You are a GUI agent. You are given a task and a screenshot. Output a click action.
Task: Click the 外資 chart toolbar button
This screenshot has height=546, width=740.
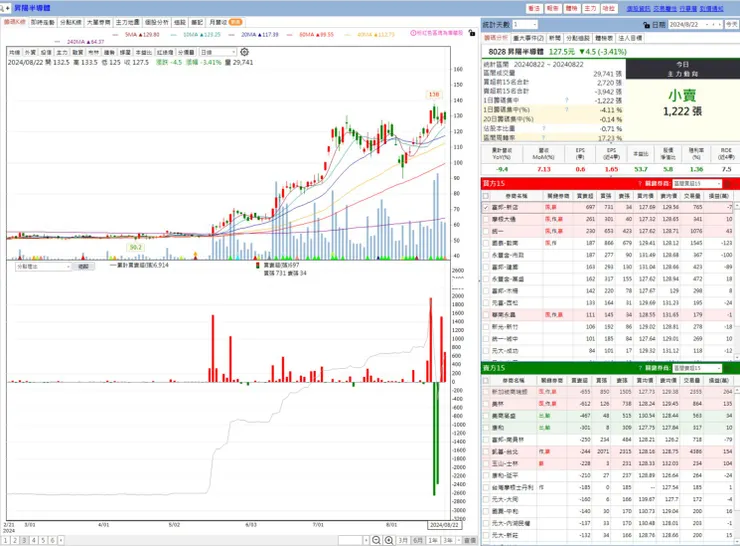(30, 52)
